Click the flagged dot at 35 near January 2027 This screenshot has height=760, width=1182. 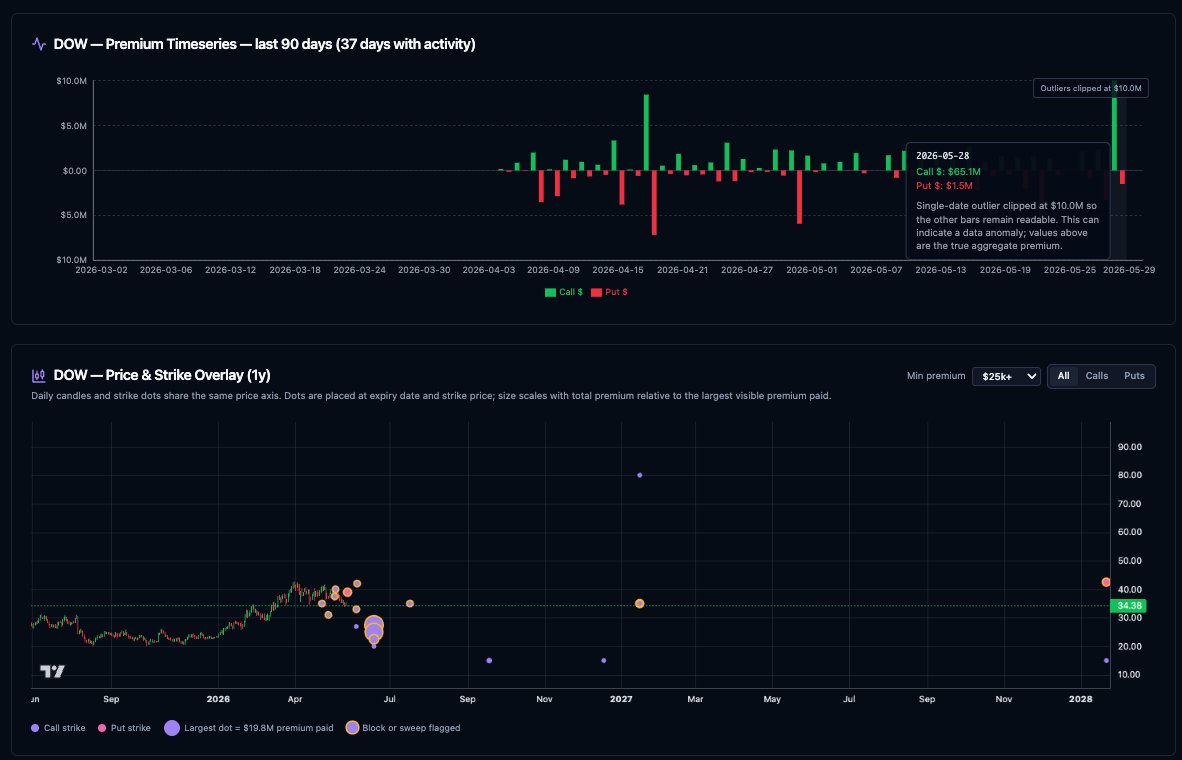(639, 604)
